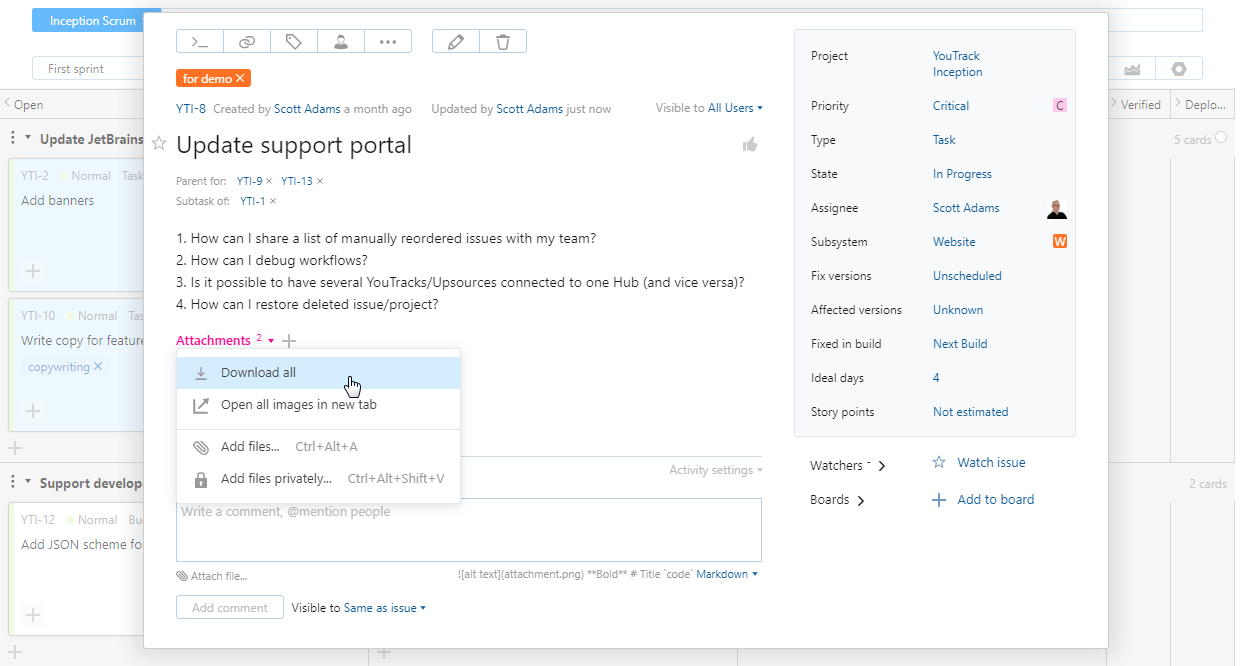Click the pencil edit issue icon
Viewport: 1252px width, 666px height.
(x=456, y=42)
